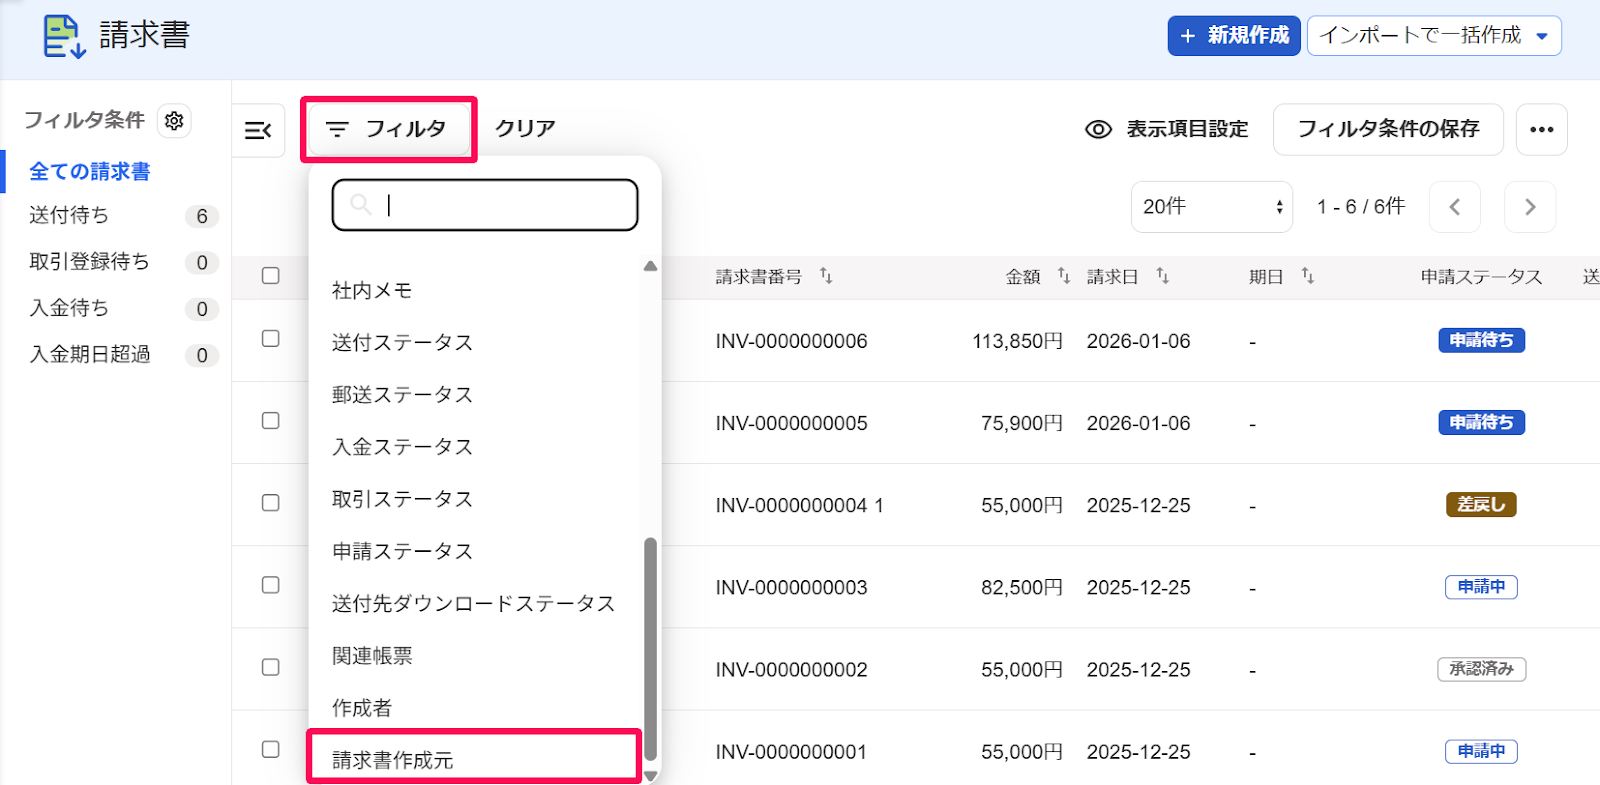Click the 承認済み status badge
Image resolution: width=1600 pixels, height=785 pixels.
tap(1481, 668)
